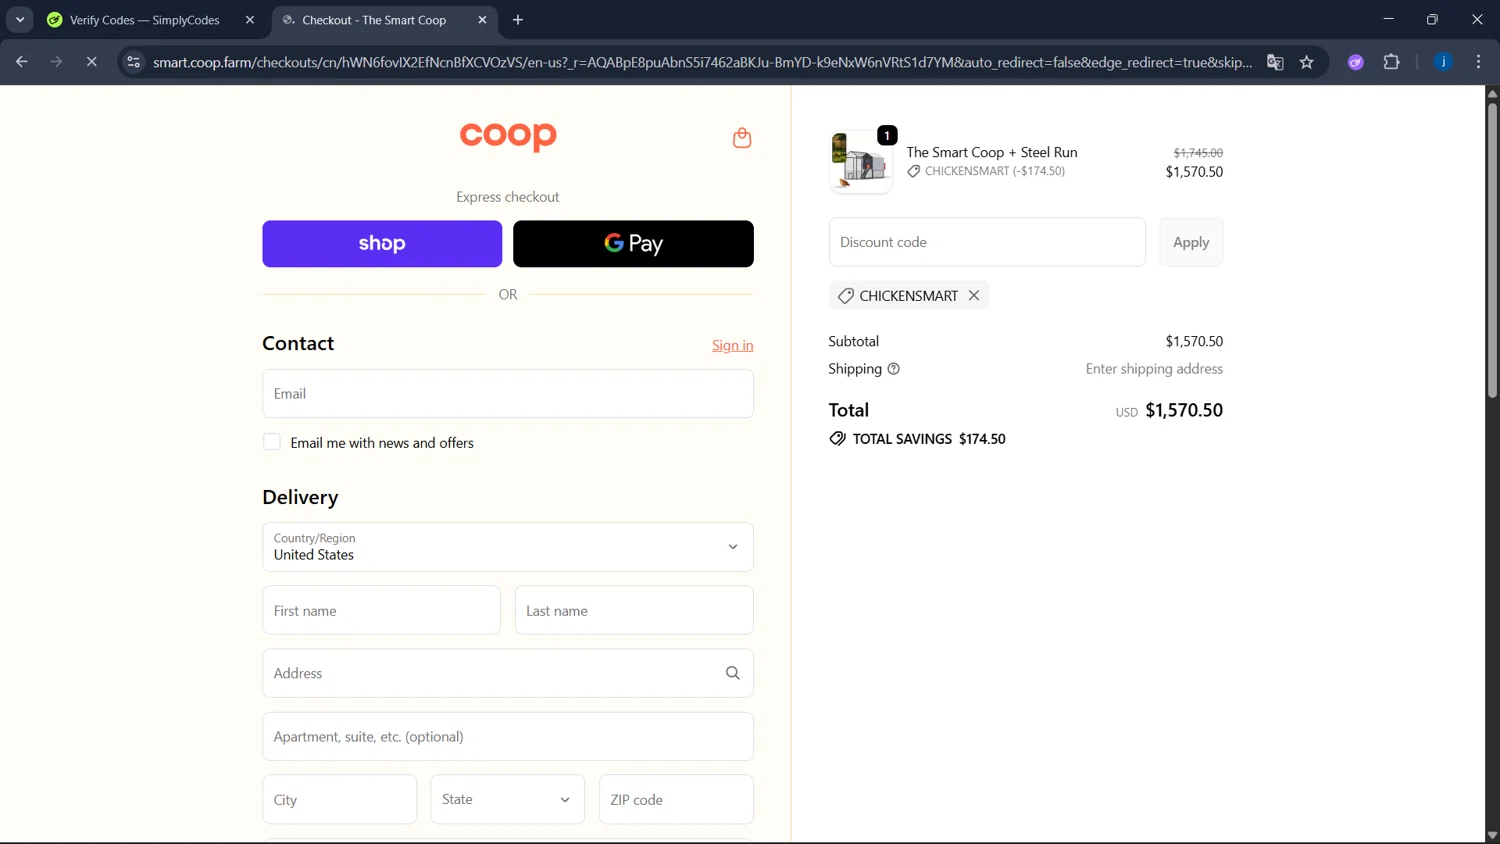Click the CHICKENSMART (-$174.50) line item tag
Image resolution: width=1500 pixels, height=844 pixels.
[x=986, y=171]
